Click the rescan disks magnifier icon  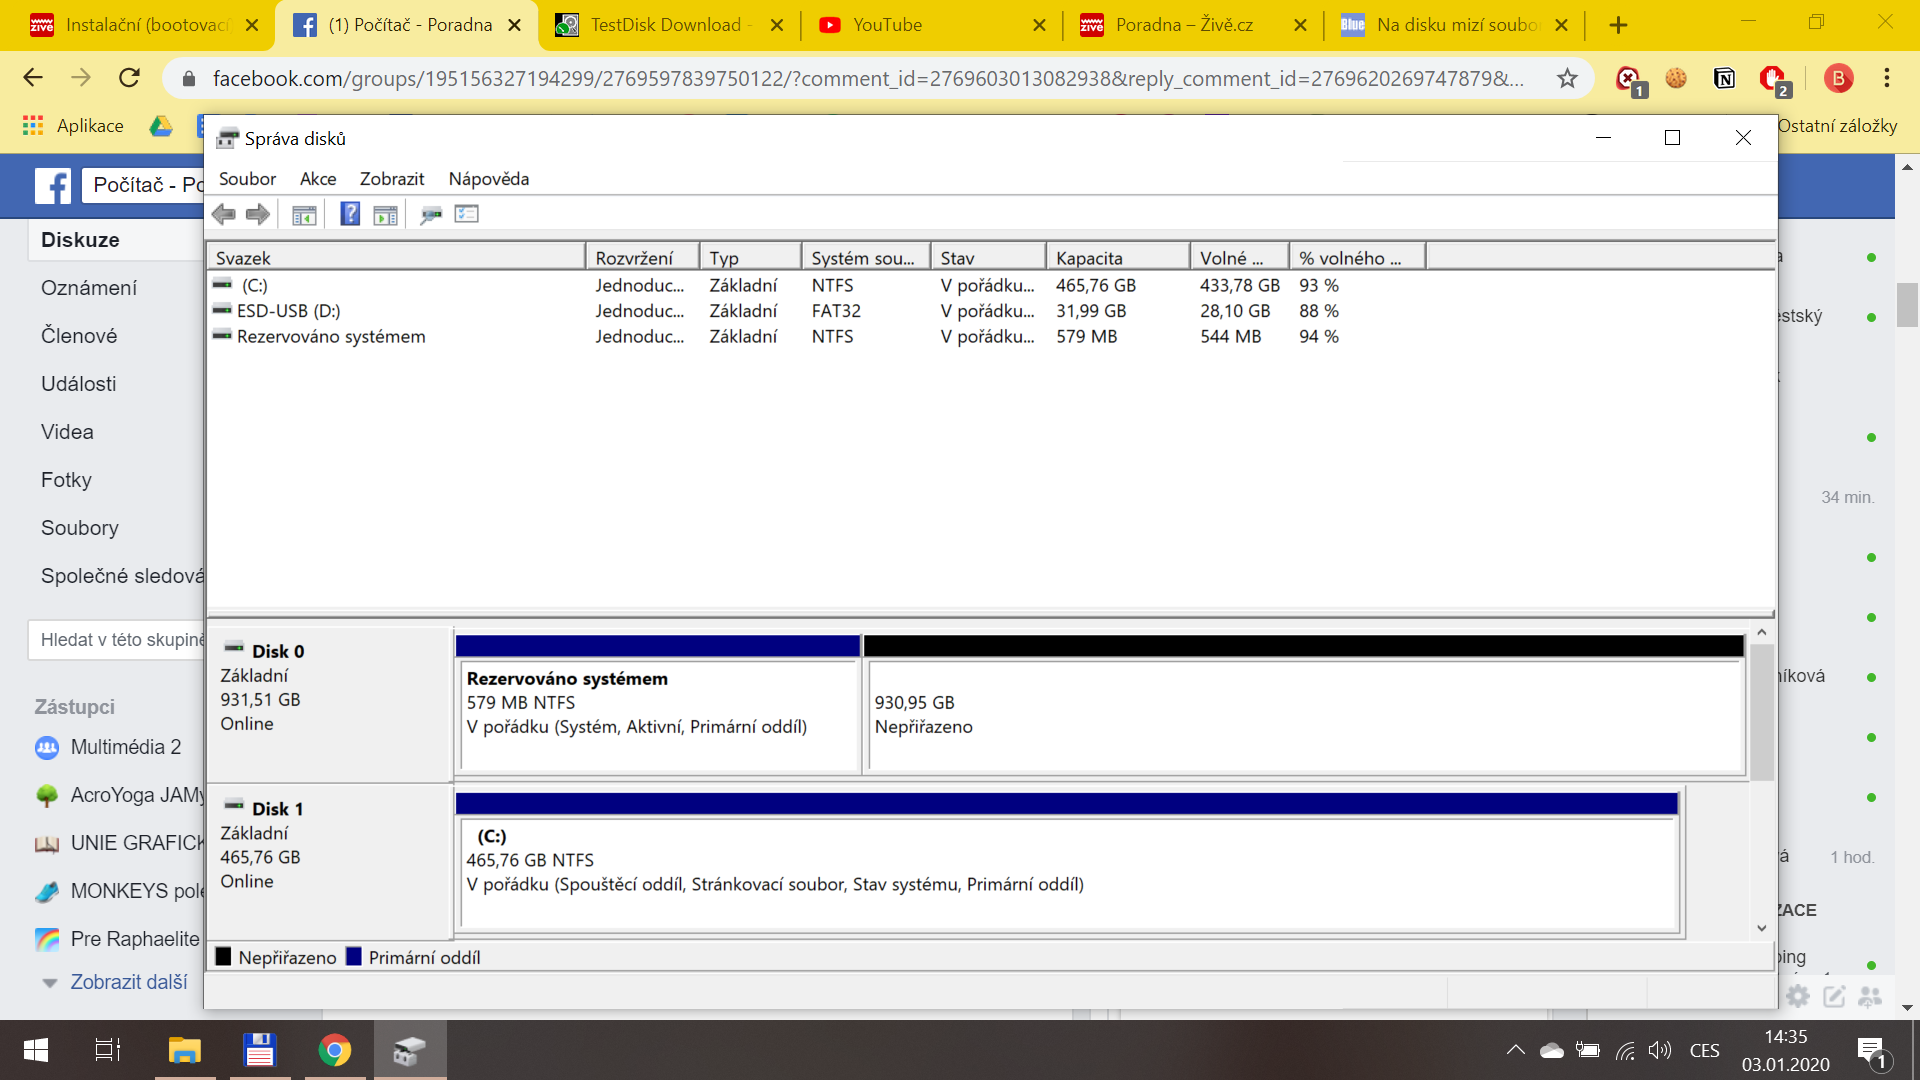tap(431, 214)
